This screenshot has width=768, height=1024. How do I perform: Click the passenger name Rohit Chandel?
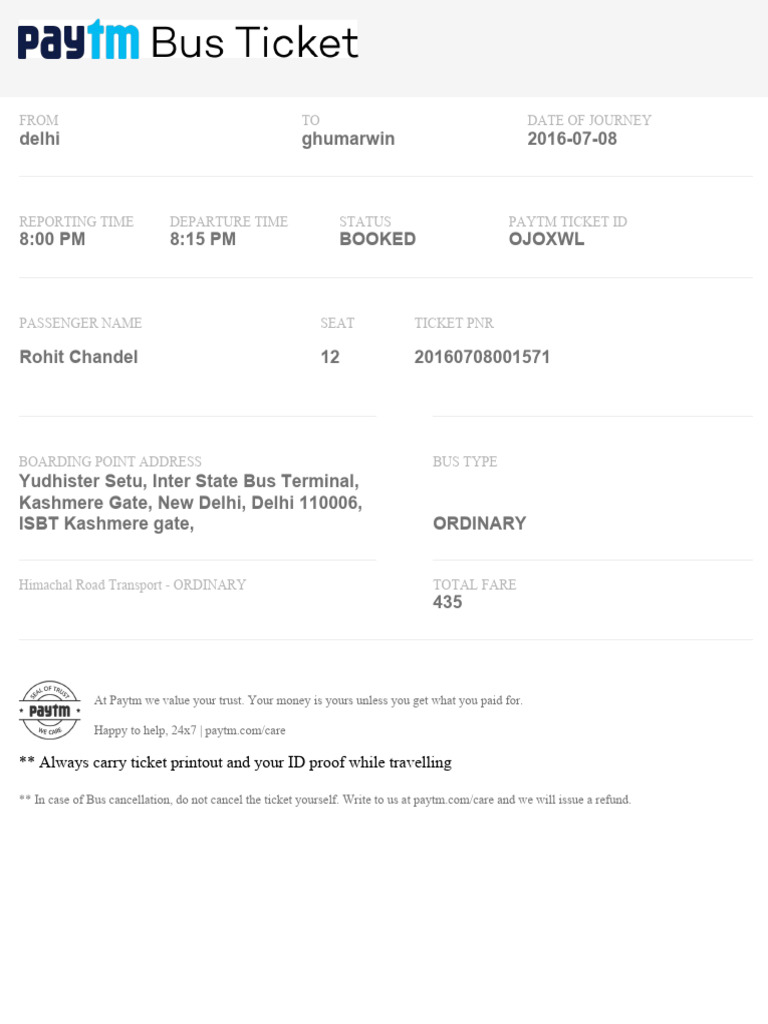79,357
